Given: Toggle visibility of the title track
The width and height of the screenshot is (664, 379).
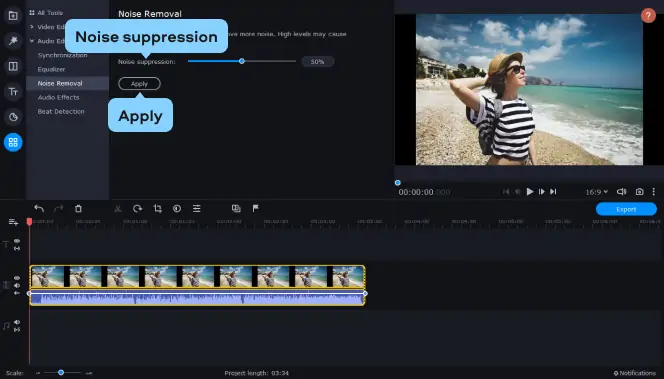Looking at the screenshot, I should point(17,241).
